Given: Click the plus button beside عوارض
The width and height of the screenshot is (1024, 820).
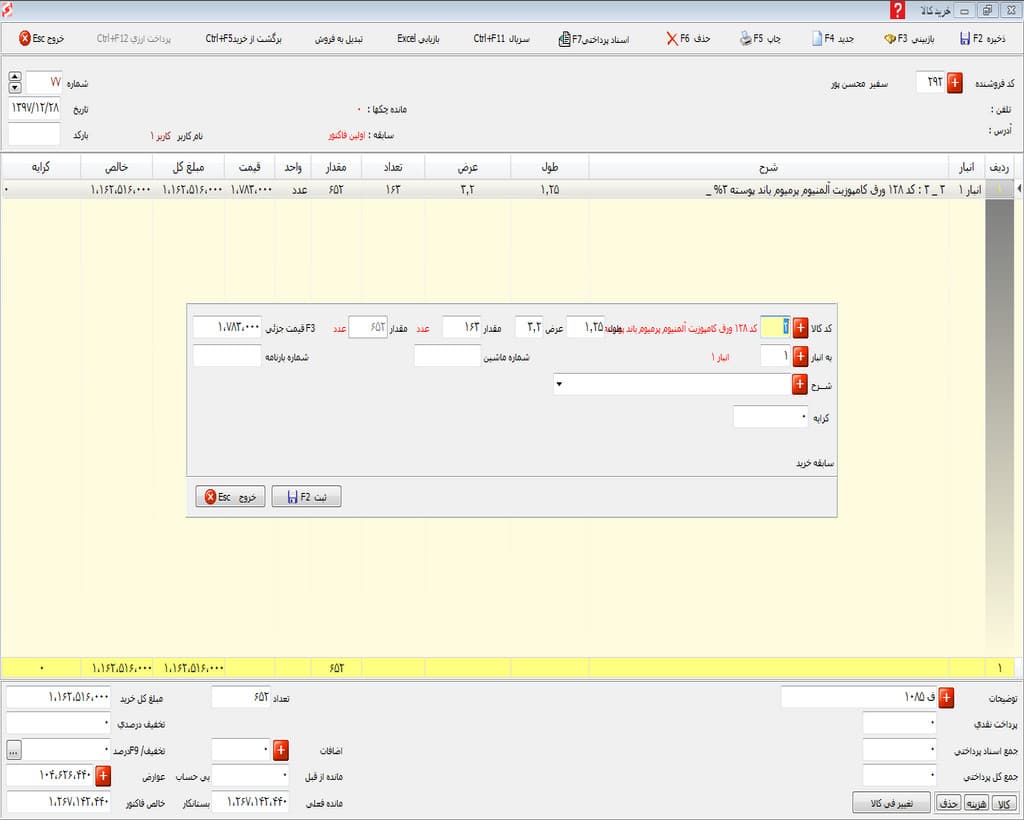Looking at the screenshot, I should coord(103,776).
